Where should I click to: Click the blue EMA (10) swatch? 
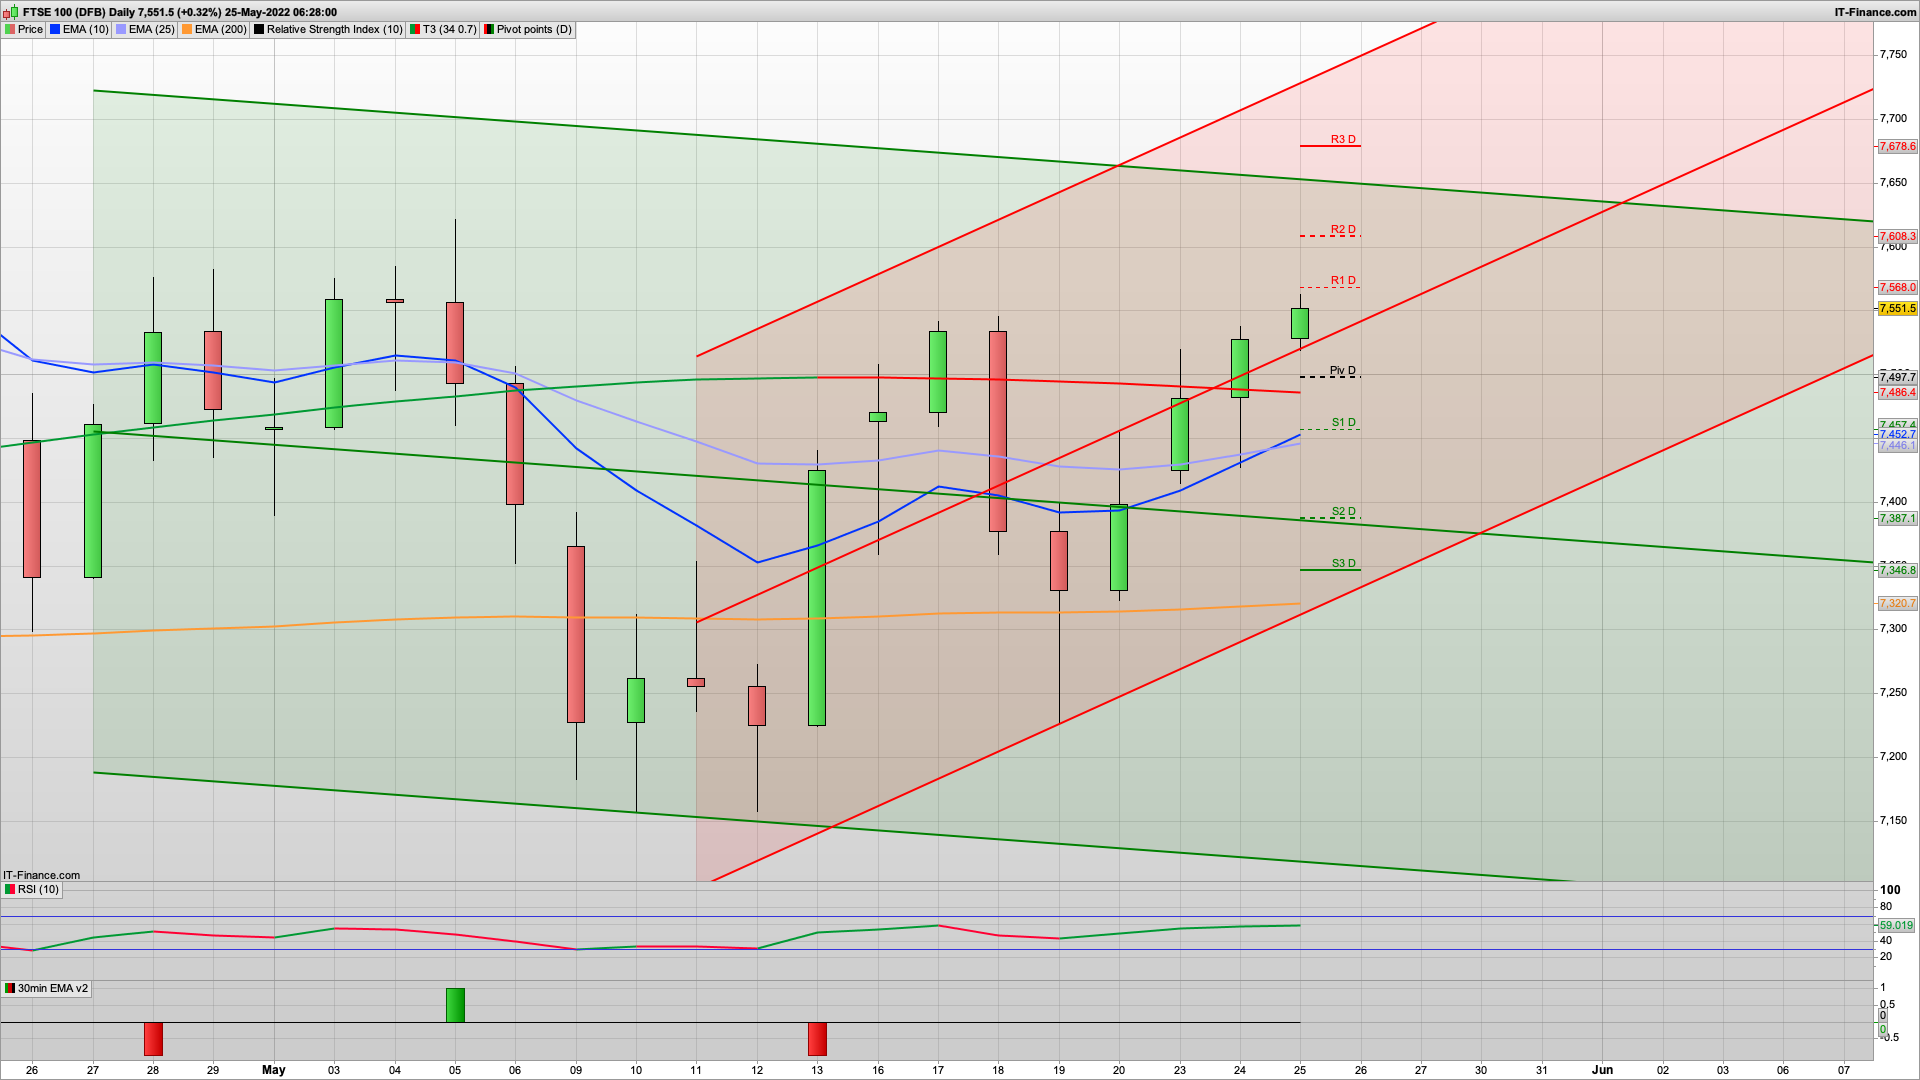pos(55,30)
